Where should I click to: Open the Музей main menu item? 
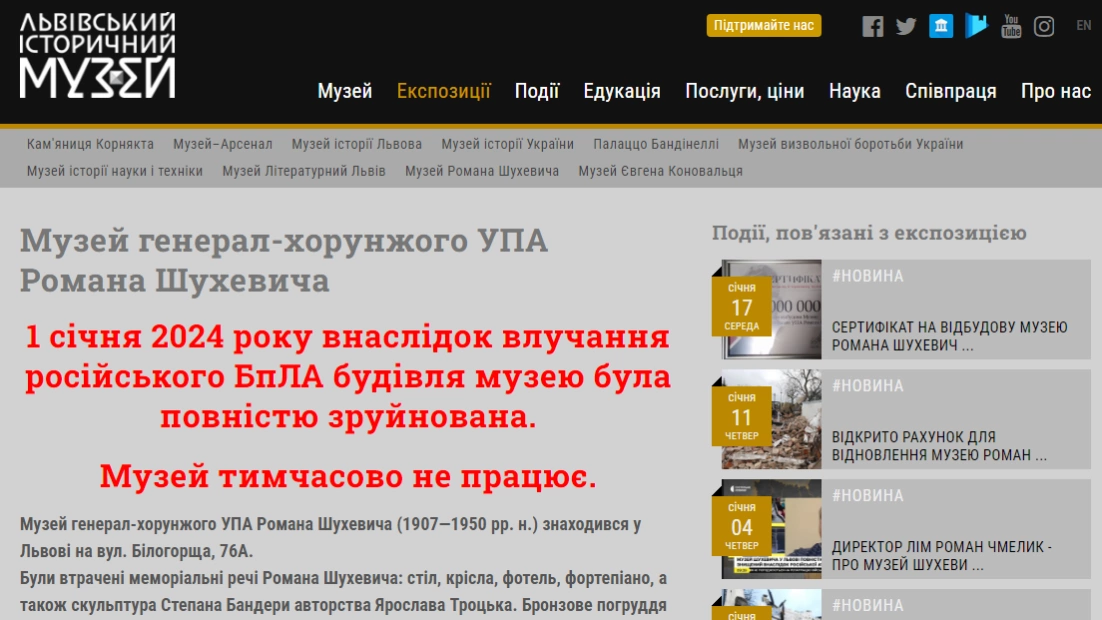pyautogui.click(x=345, y=91)
